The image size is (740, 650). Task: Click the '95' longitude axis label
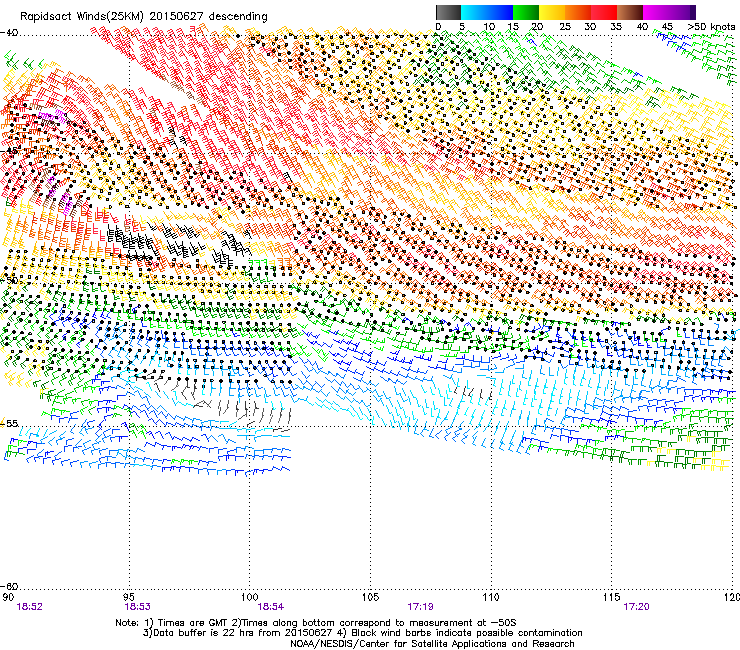[x=129, y=597]
